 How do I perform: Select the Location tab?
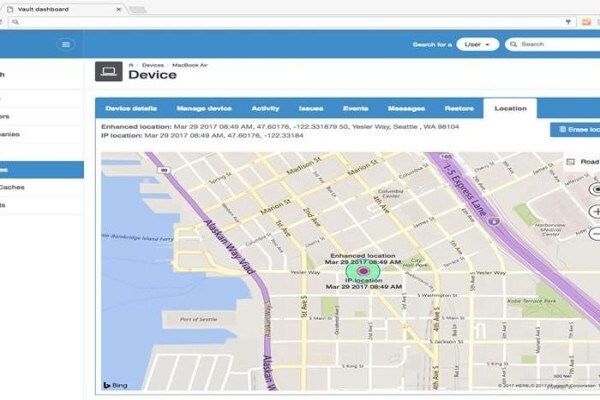point(510,108)
